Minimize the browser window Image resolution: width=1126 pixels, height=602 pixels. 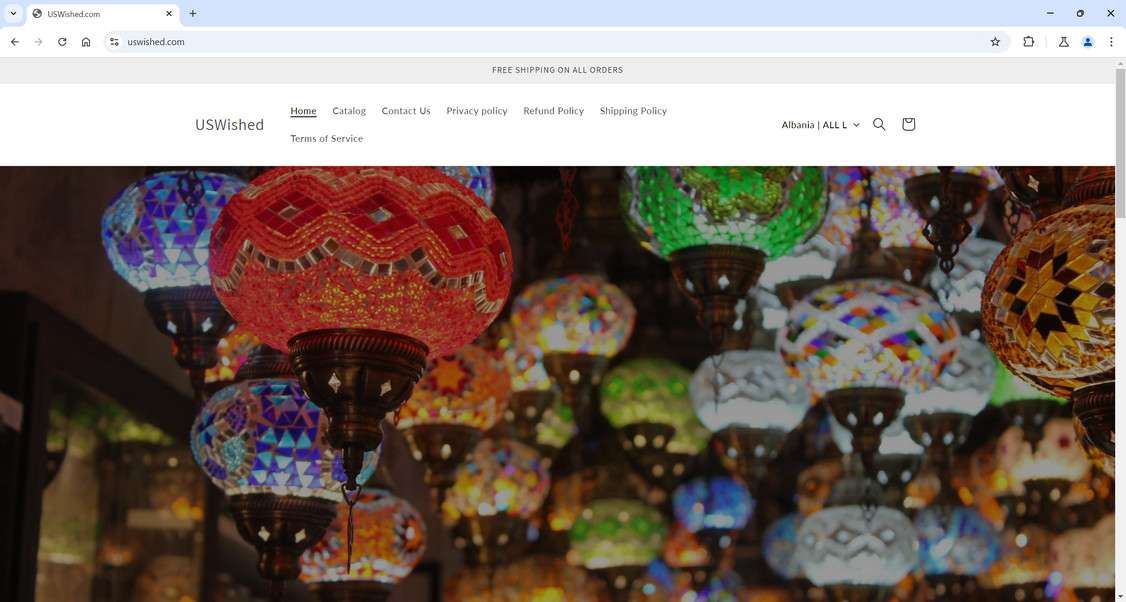pyautogui.click(x=1050, y=13)
